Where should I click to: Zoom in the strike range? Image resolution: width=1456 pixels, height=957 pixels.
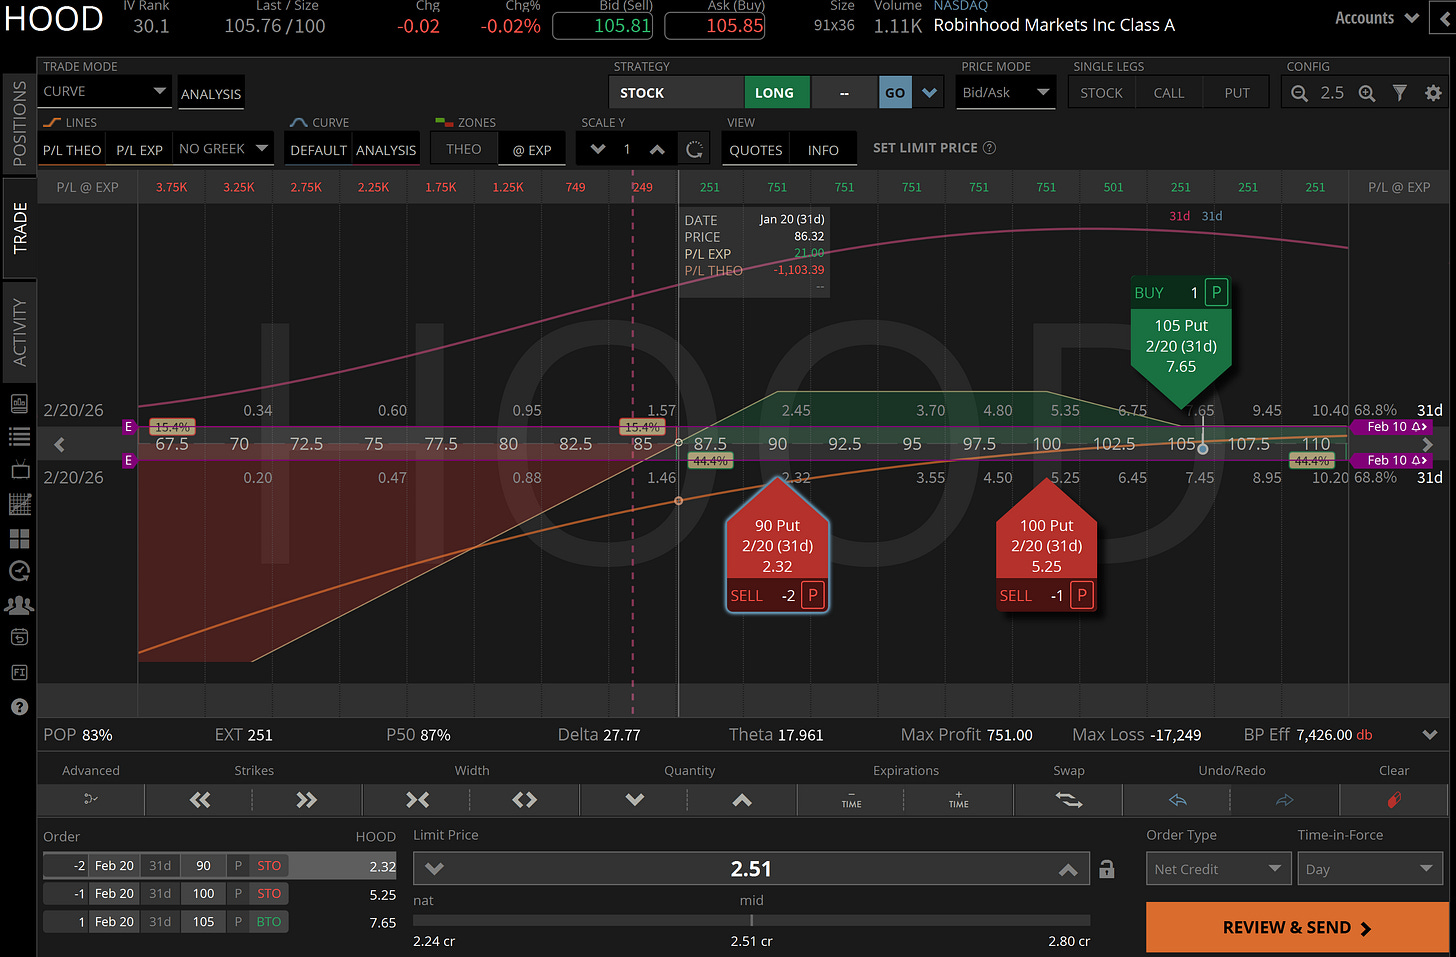[1367, 93]
